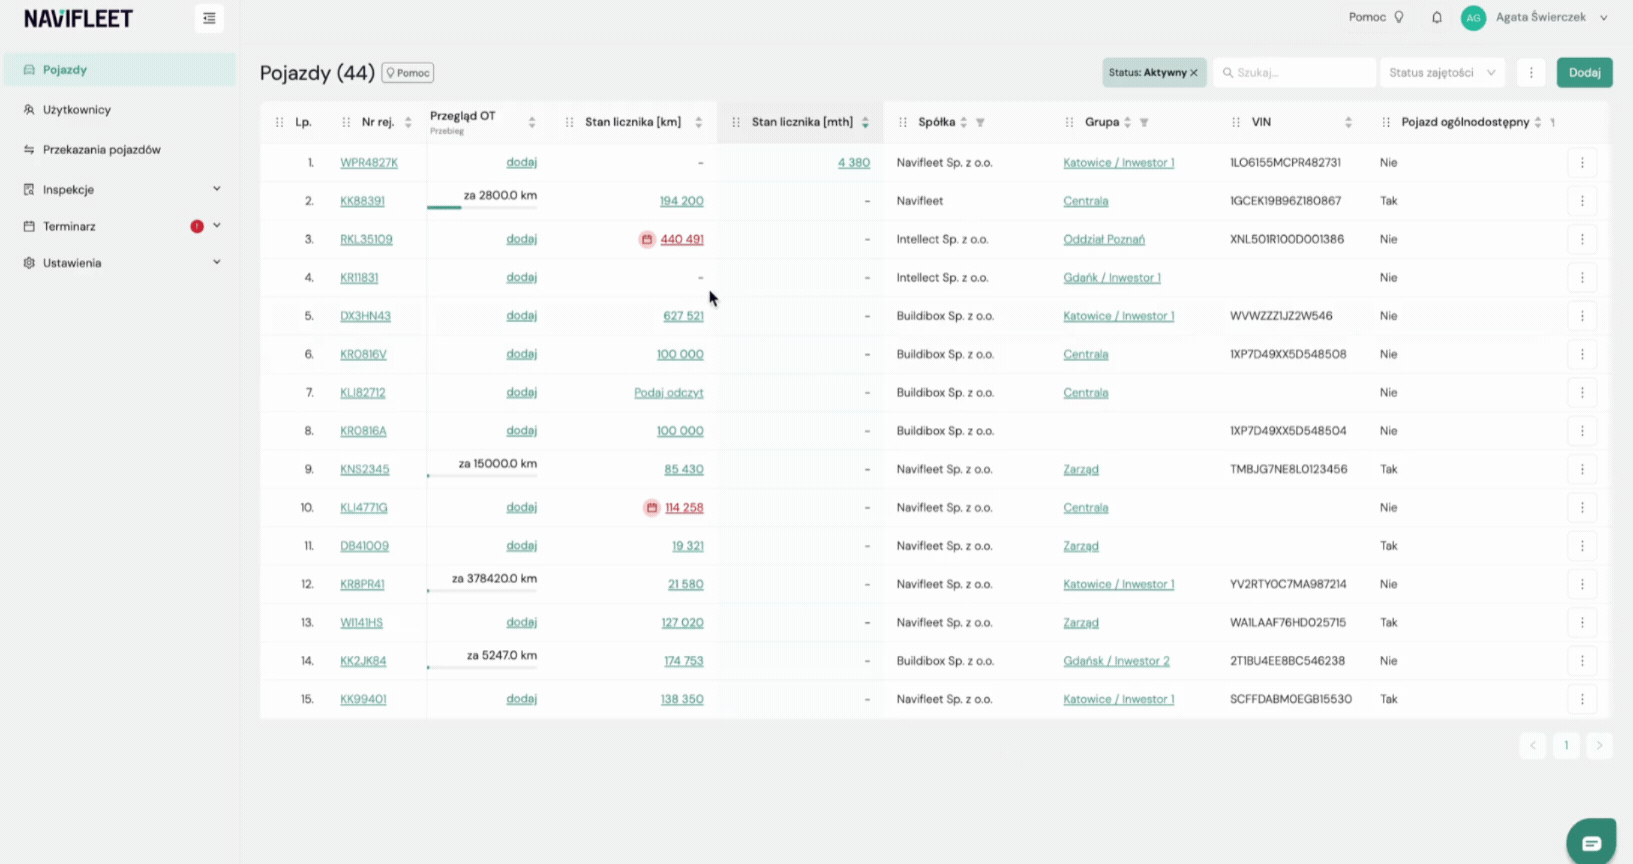
Task: Open the table options three-dot menu beside Dodaj
Action: click(1531, 72)
